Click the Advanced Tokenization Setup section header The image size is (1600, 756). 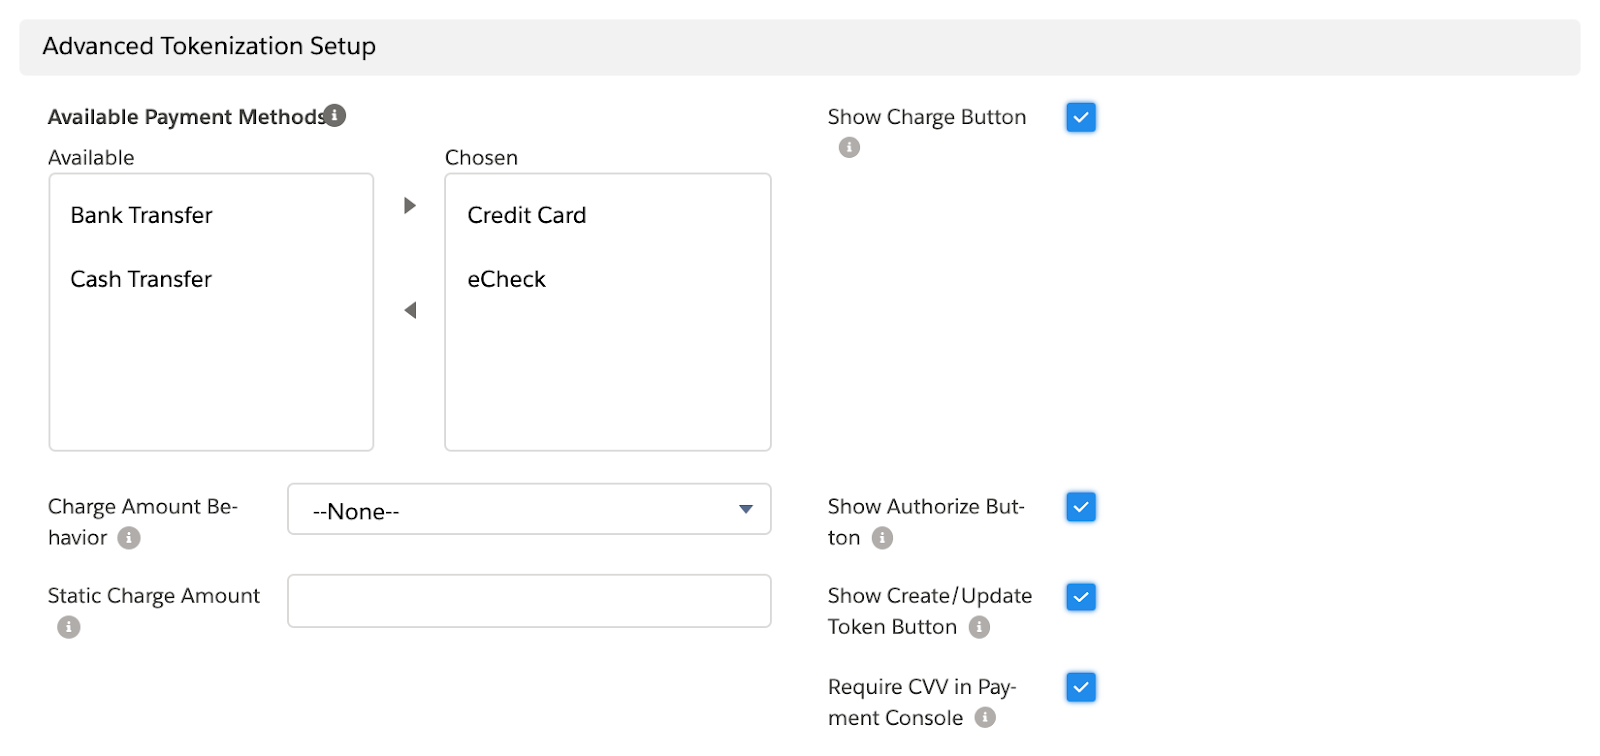(209, 47)
